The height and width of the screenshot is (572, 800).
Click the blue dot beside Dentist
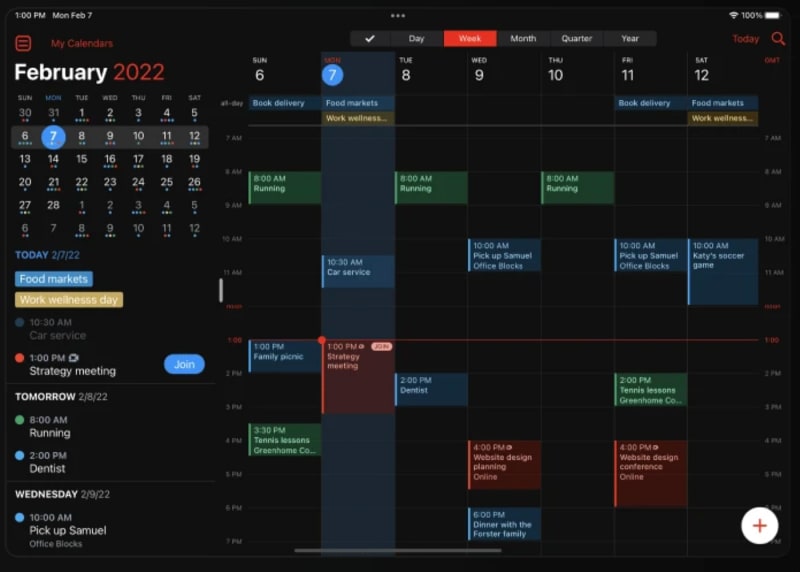(19, 456)
